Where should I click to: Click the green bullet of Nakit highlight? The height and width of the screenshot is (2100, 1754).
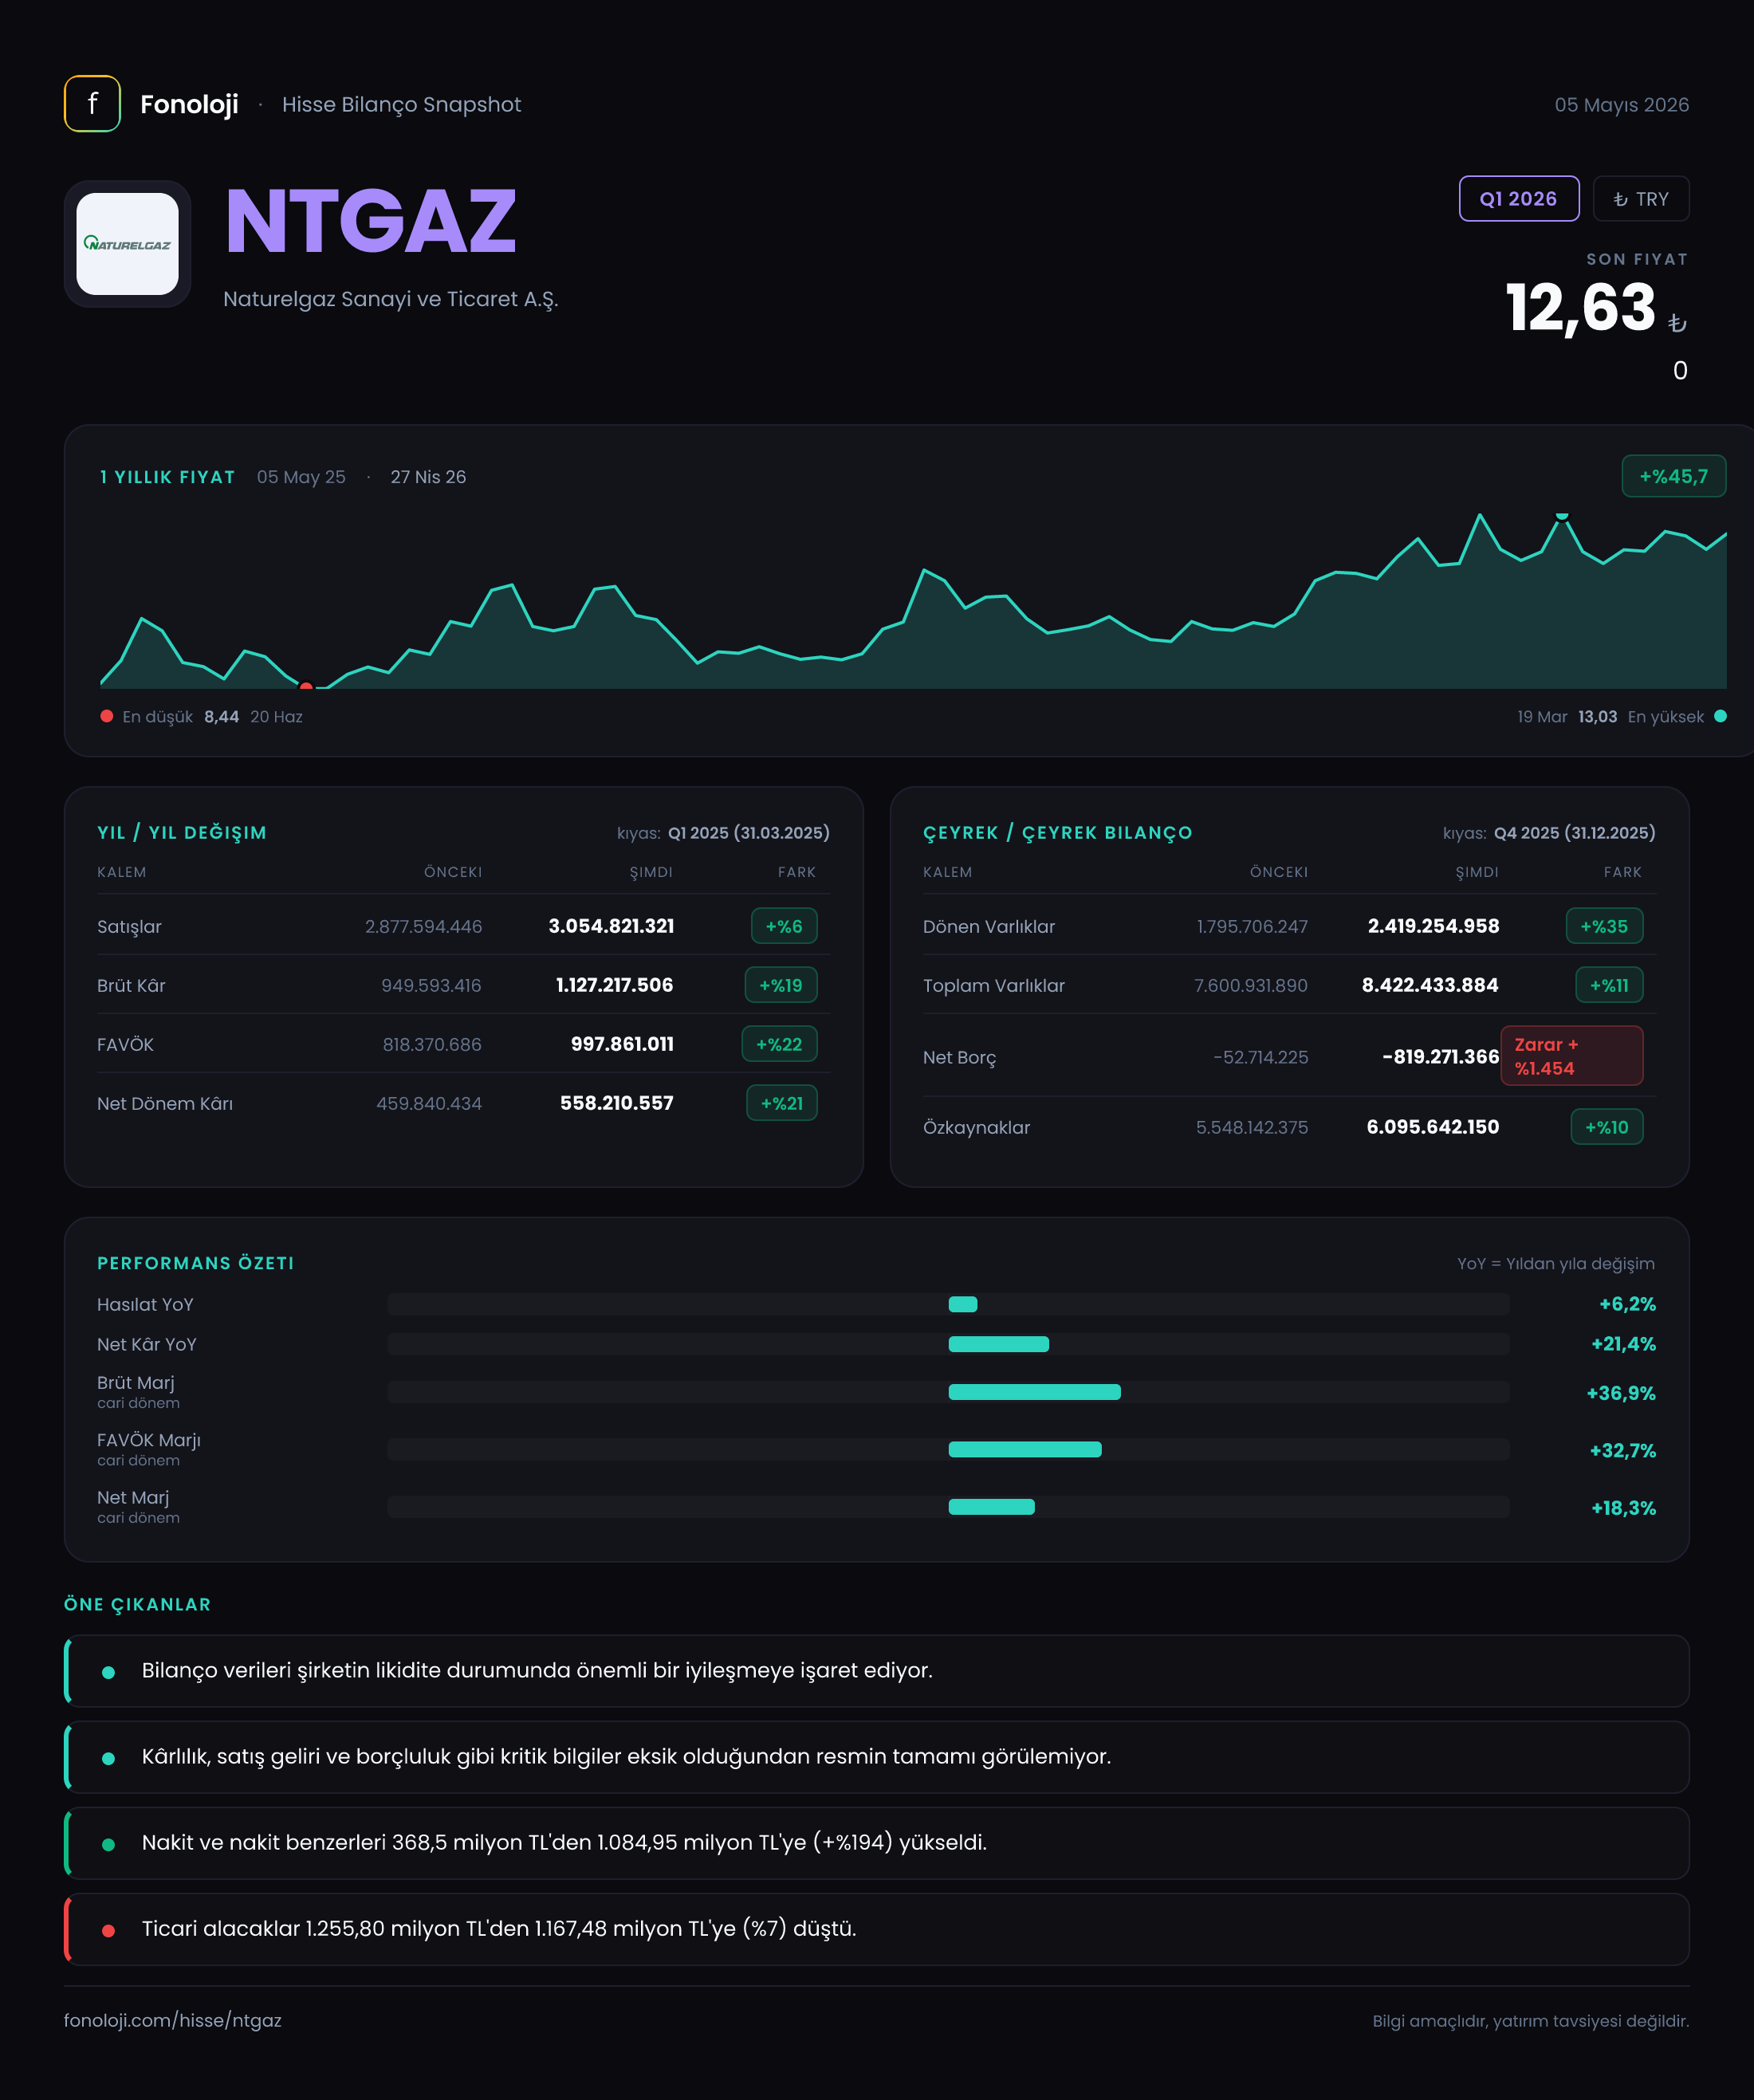pos(108,1845)
